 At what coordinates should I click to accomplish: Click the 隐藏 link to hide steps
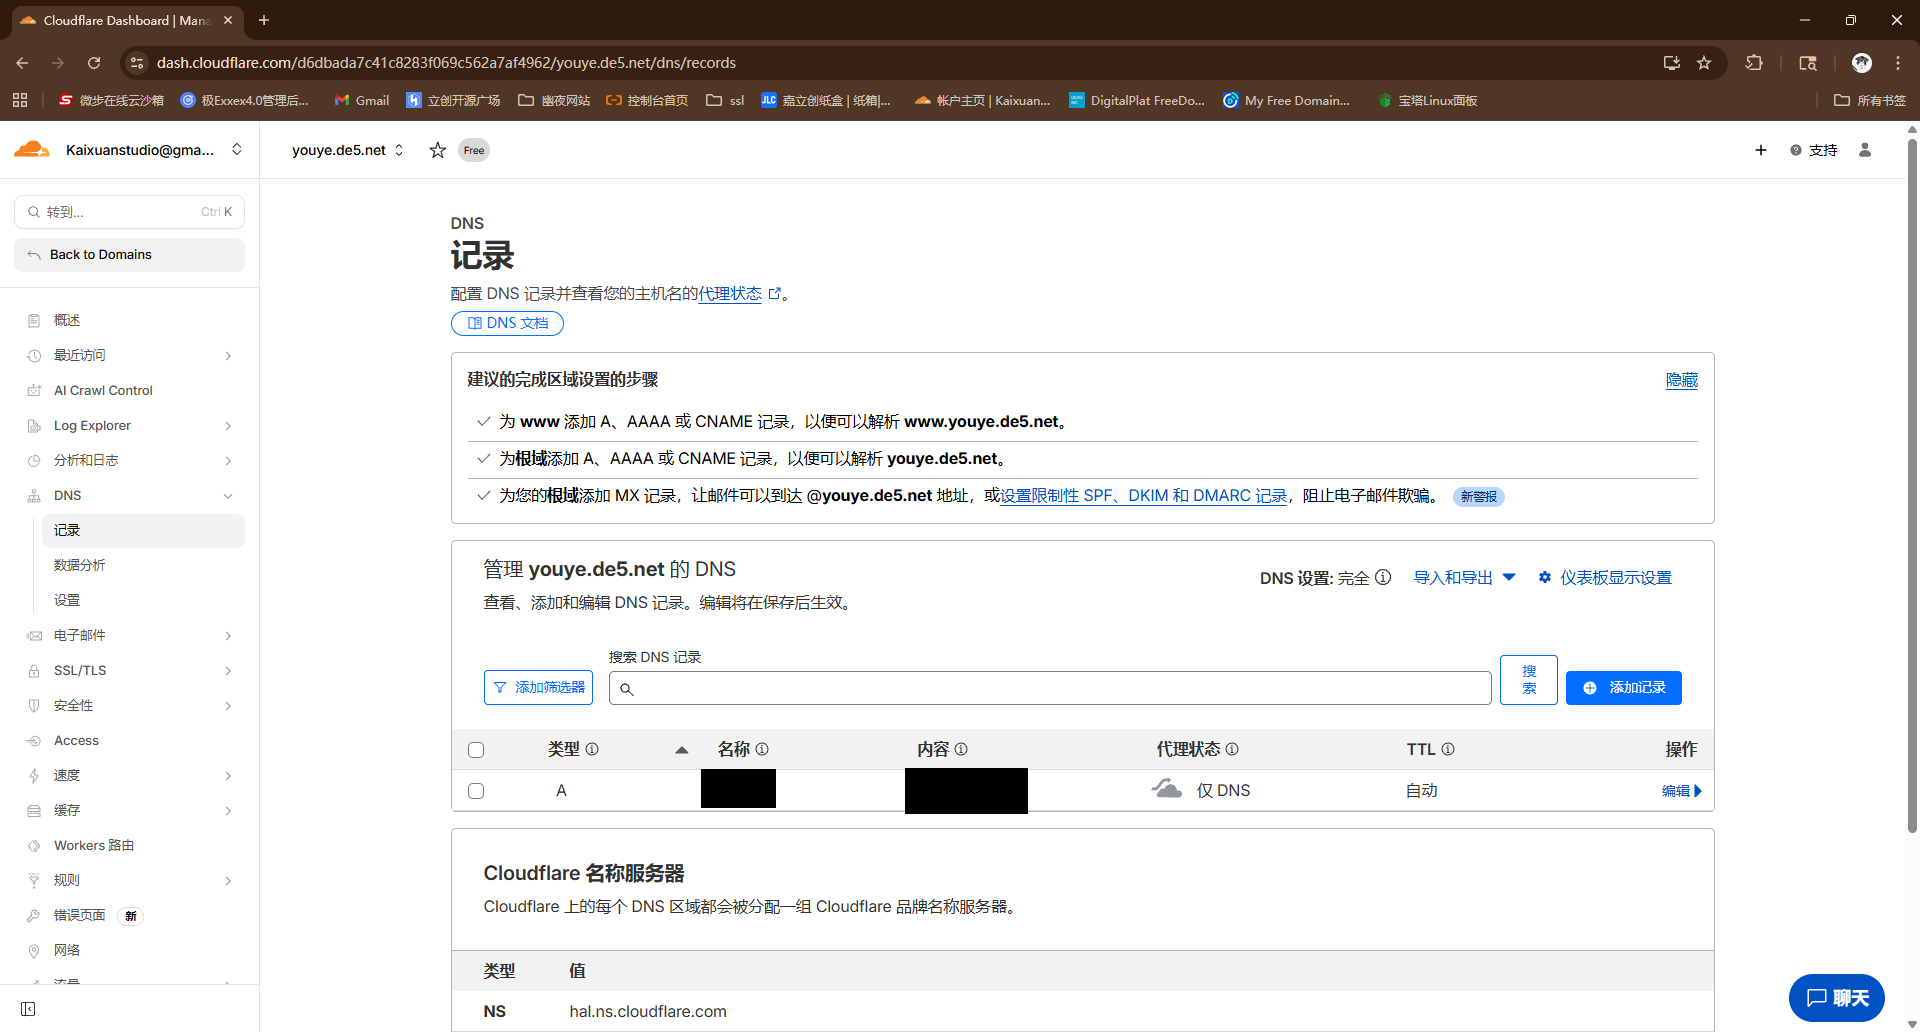pos(1681,380)
